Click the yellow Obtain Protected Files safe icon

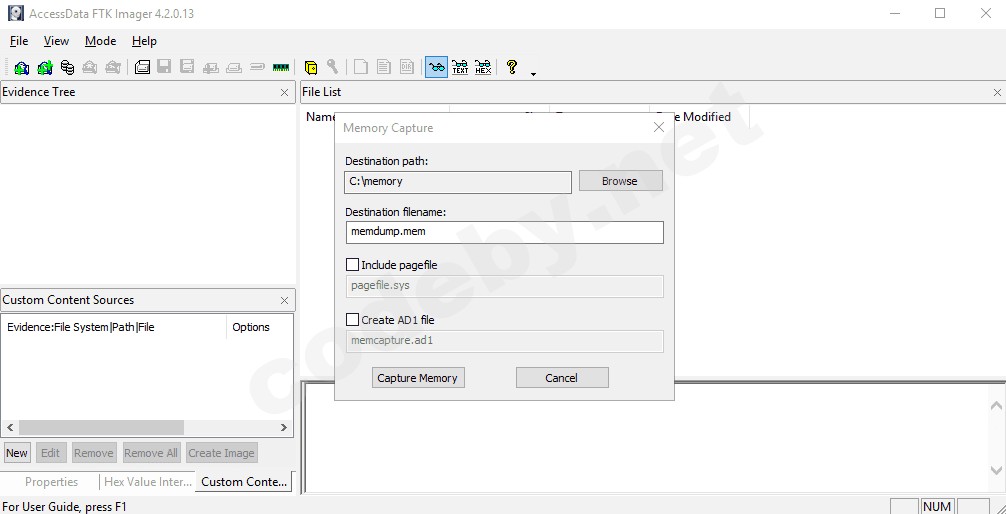click(311, 67)
